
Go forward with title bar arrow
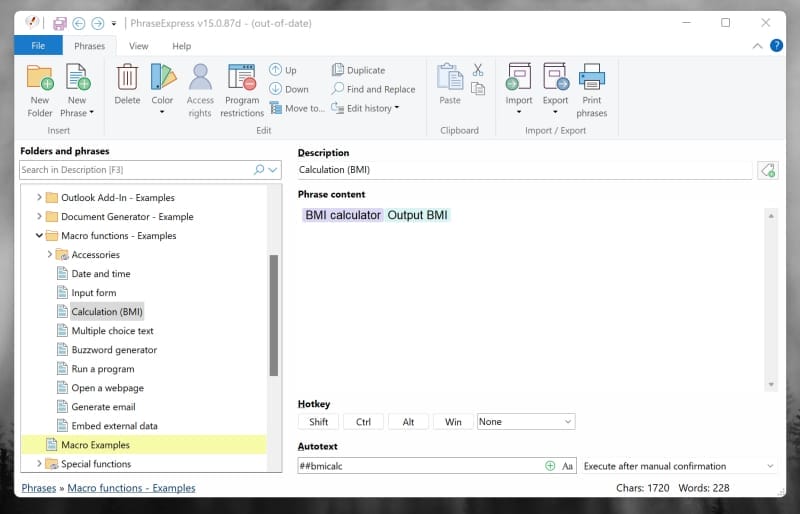click(97, 23)
